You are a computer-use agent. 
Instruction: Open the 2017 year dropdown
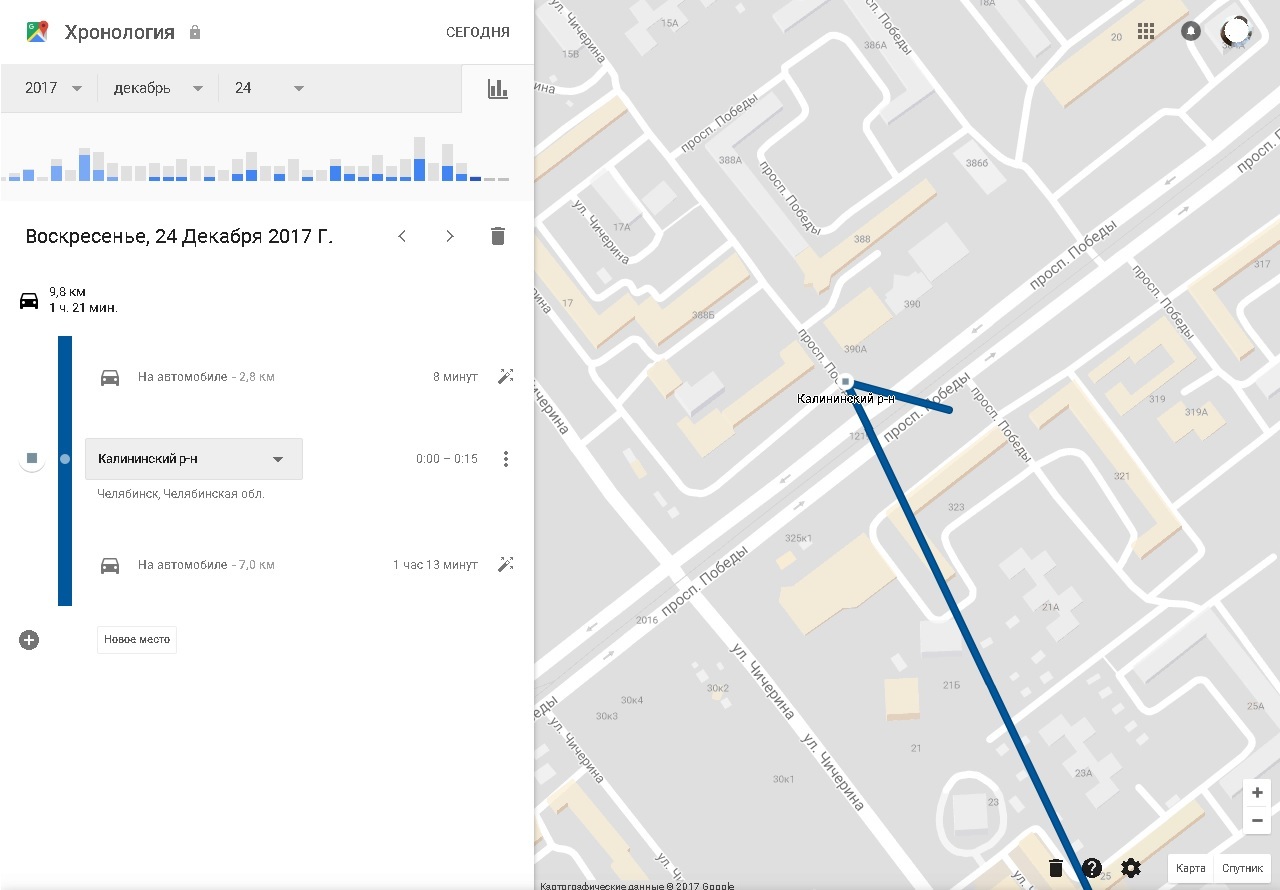pyautogui.click(x=53, y=88)
